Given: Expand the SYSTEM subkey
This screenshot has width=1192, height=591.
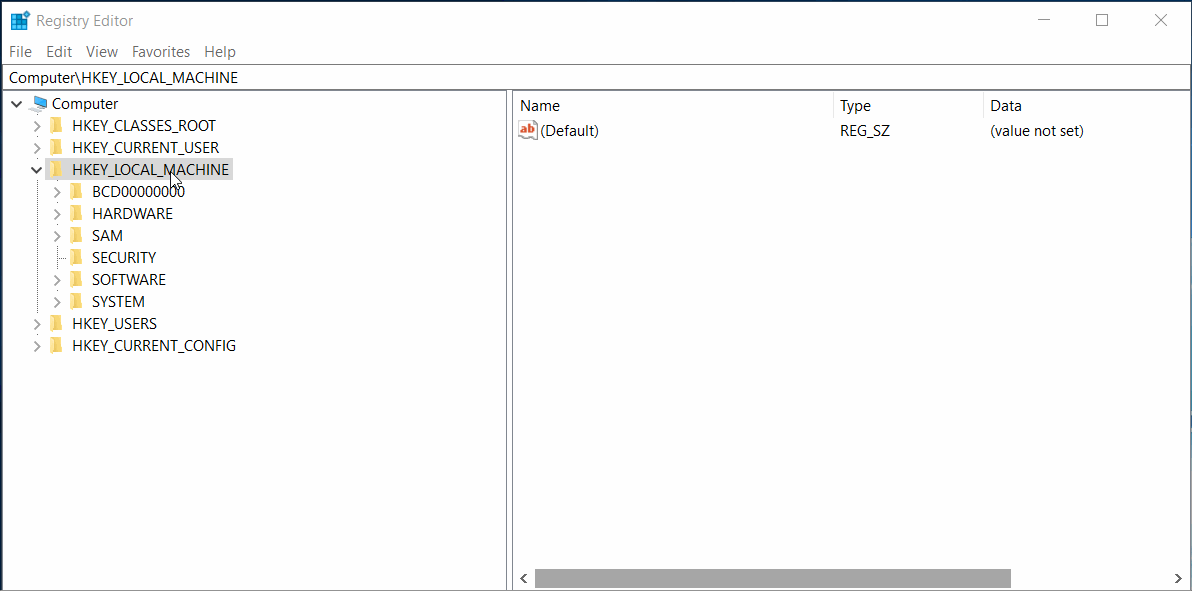Looking at the screenshot, I should pyautogui.click(x=57, y=303).
